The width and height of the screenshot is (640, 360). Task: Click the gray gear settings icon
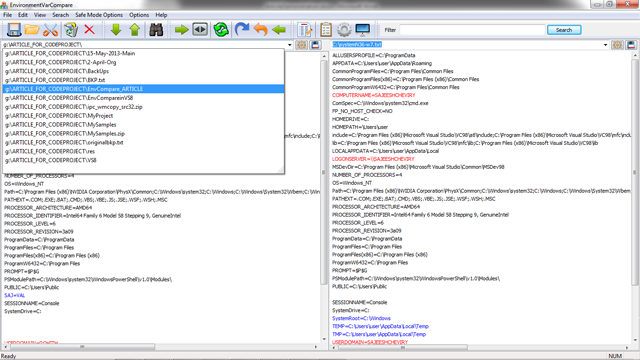pos(344,30)
